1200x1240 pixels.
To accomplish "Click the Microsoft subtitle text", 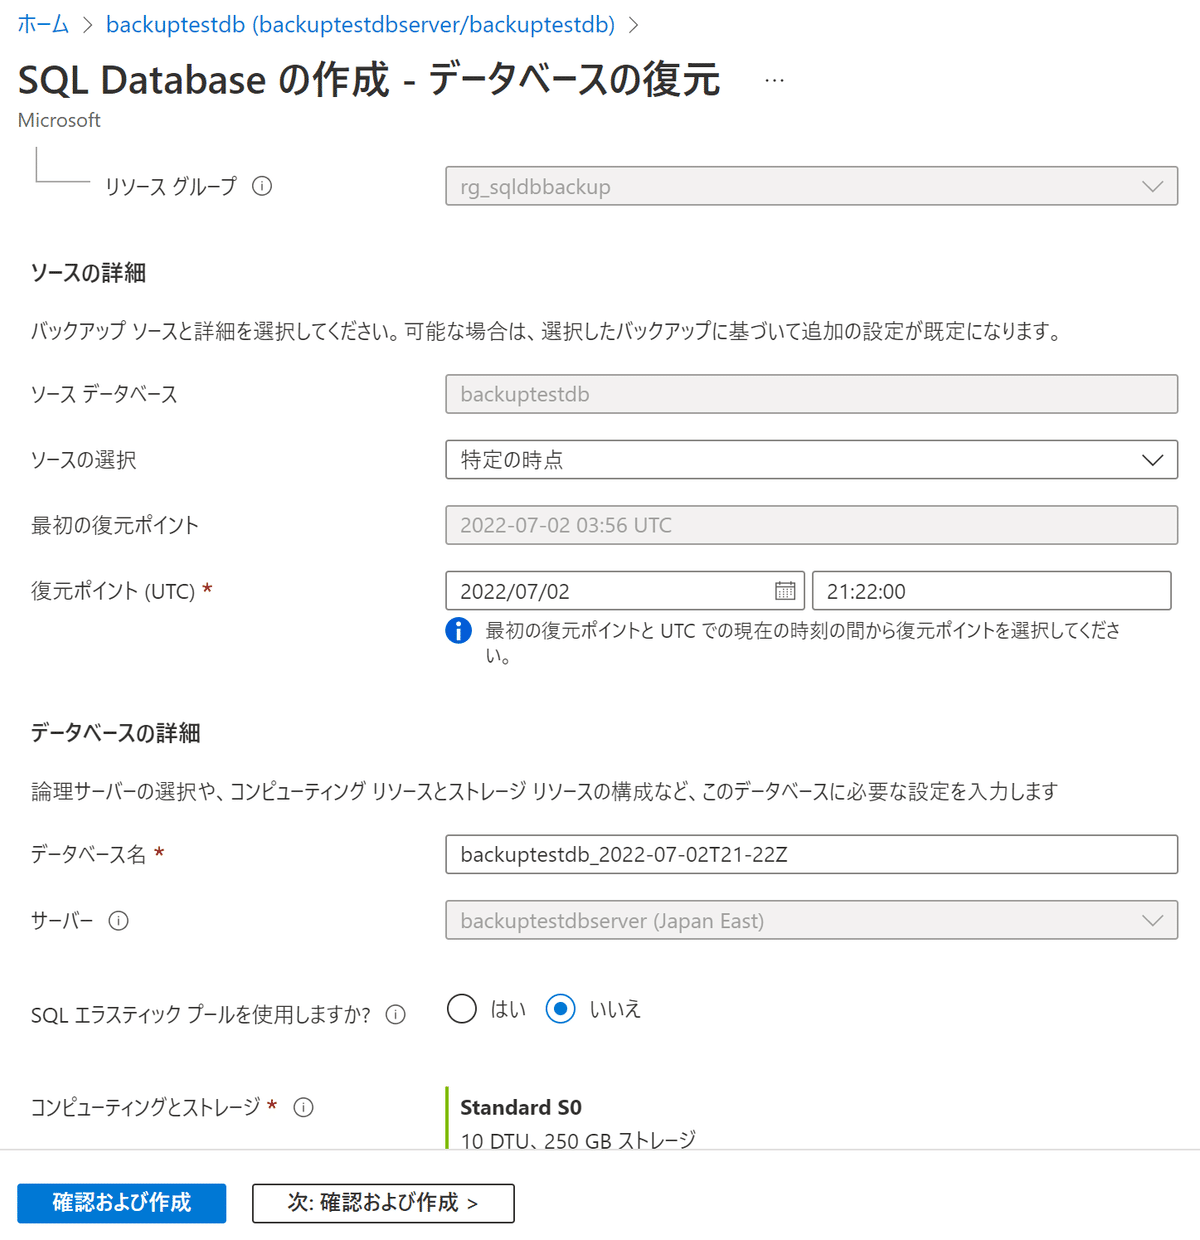I will 59,120.
